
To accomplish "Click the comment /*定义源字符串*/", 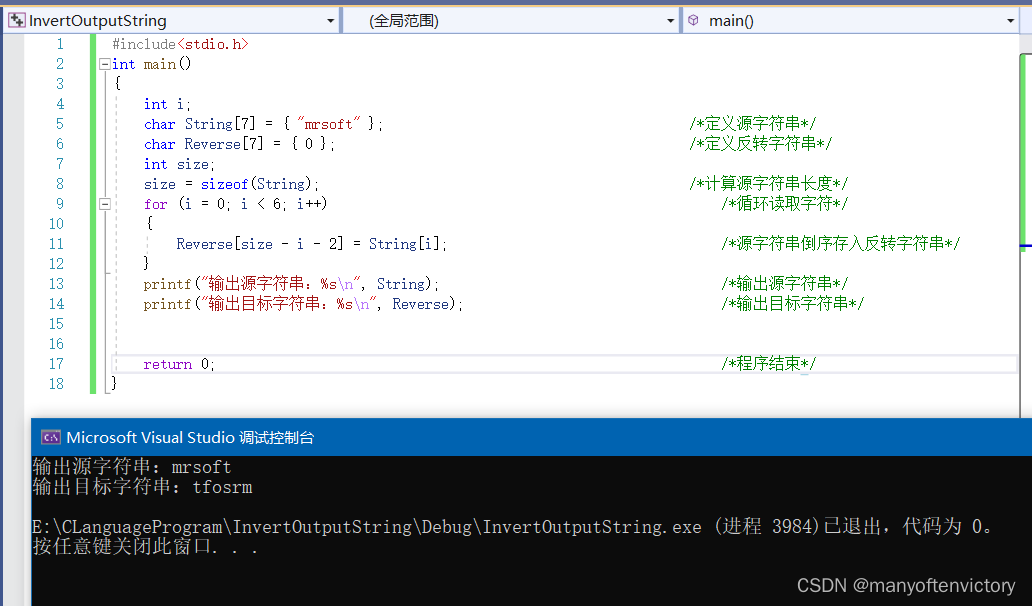I will (x=753, y=124).
